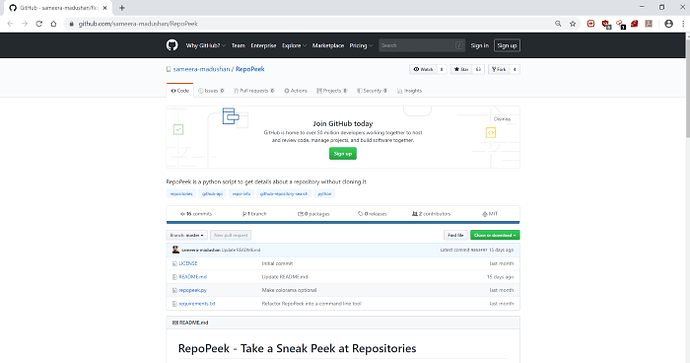
Task: Open the repositories topic tag
Action: click(x=181, y=194)
